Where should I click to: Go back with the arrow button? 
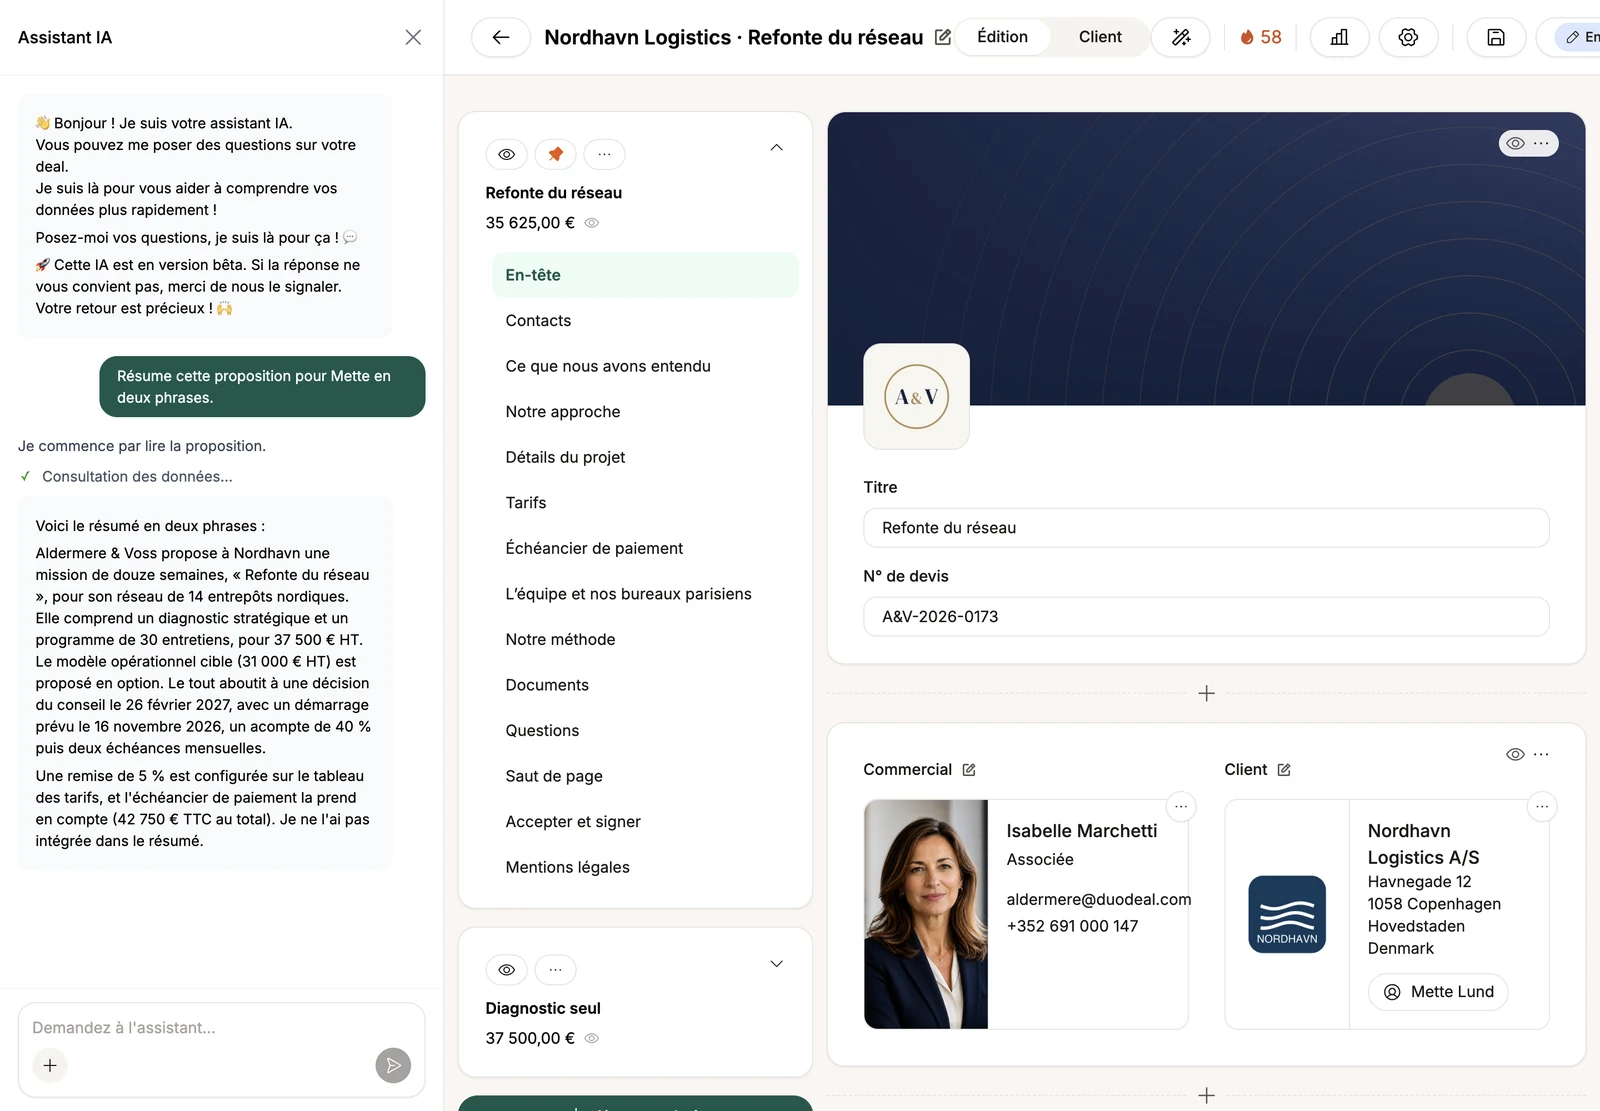pos(501,37)
